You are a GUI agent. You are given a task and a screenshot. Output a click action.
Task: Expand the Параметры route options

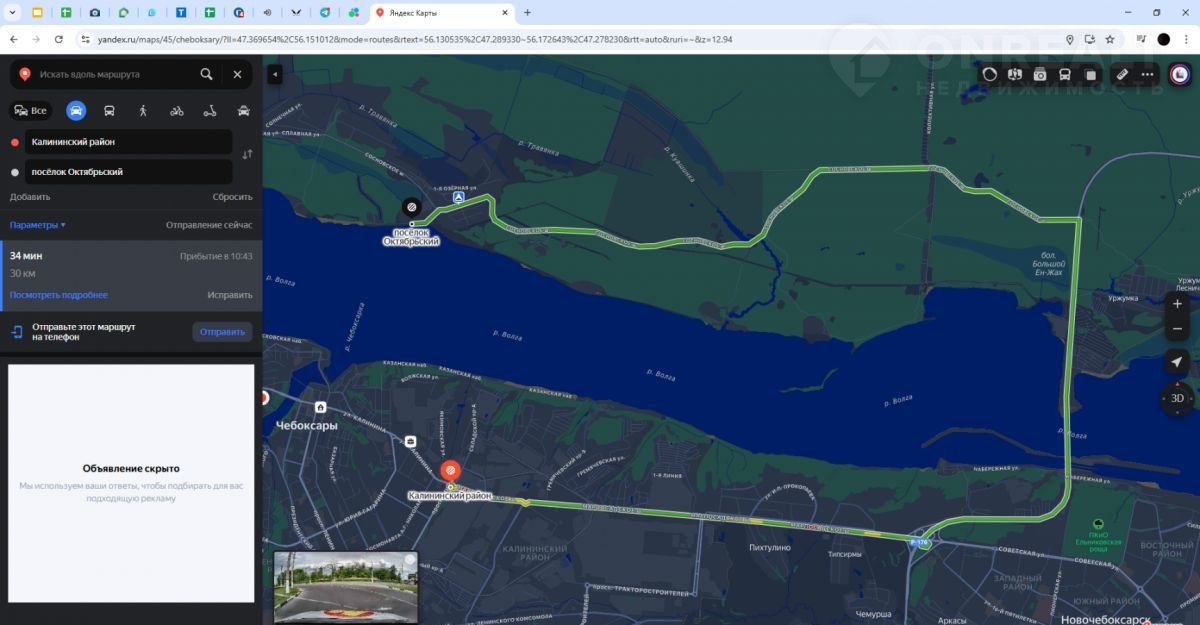pyautogui.click(x=38, y=225)
